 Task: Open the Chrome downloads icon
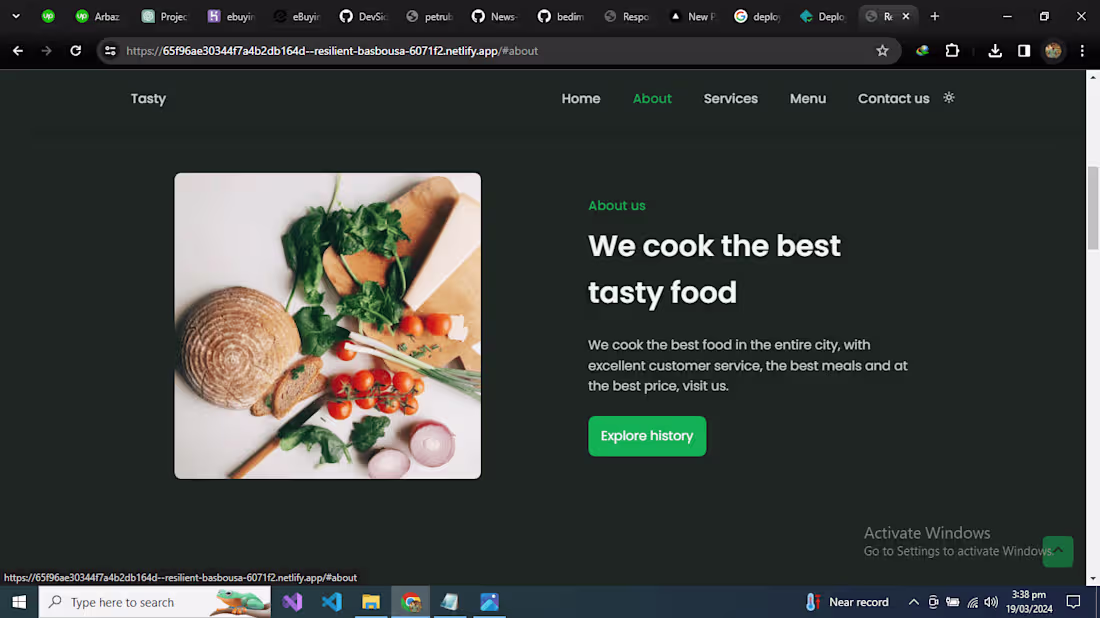pos(994,50)
